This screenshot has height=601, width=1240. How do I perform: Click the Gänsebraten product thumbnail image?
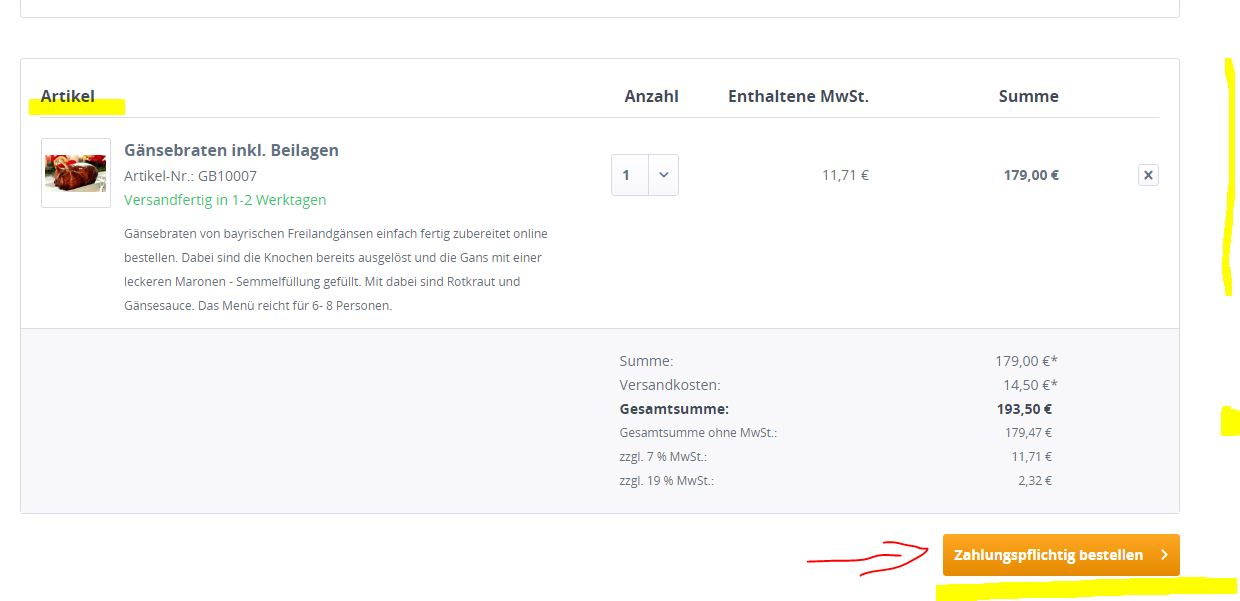pos(76,173)
